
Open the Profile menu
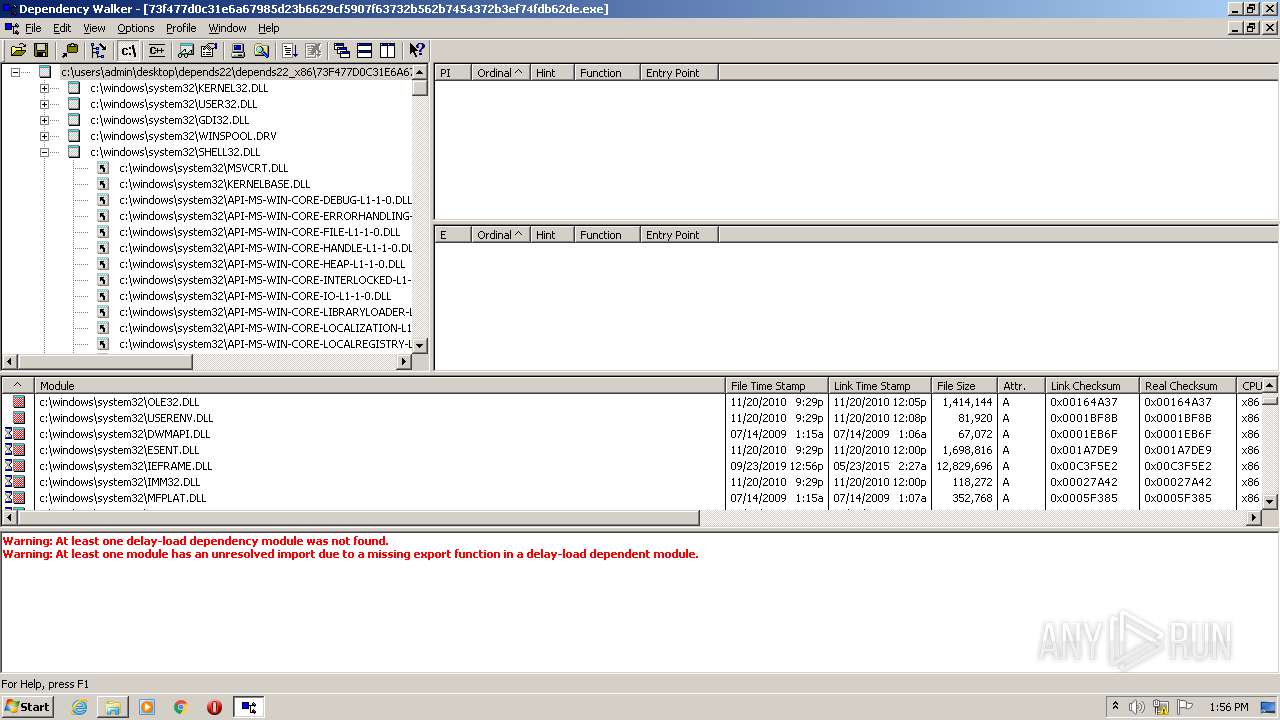[181, 28]
